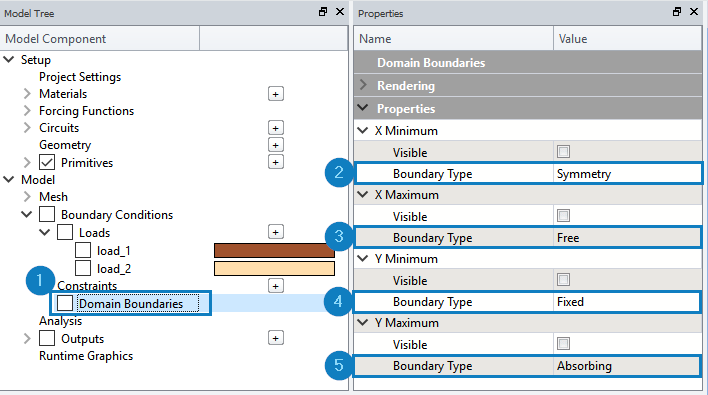Open Y Minimum Boundary Type value Fixed
Image resolution: width=708 pixels, height=395 pixels.
tap(627, 302)
